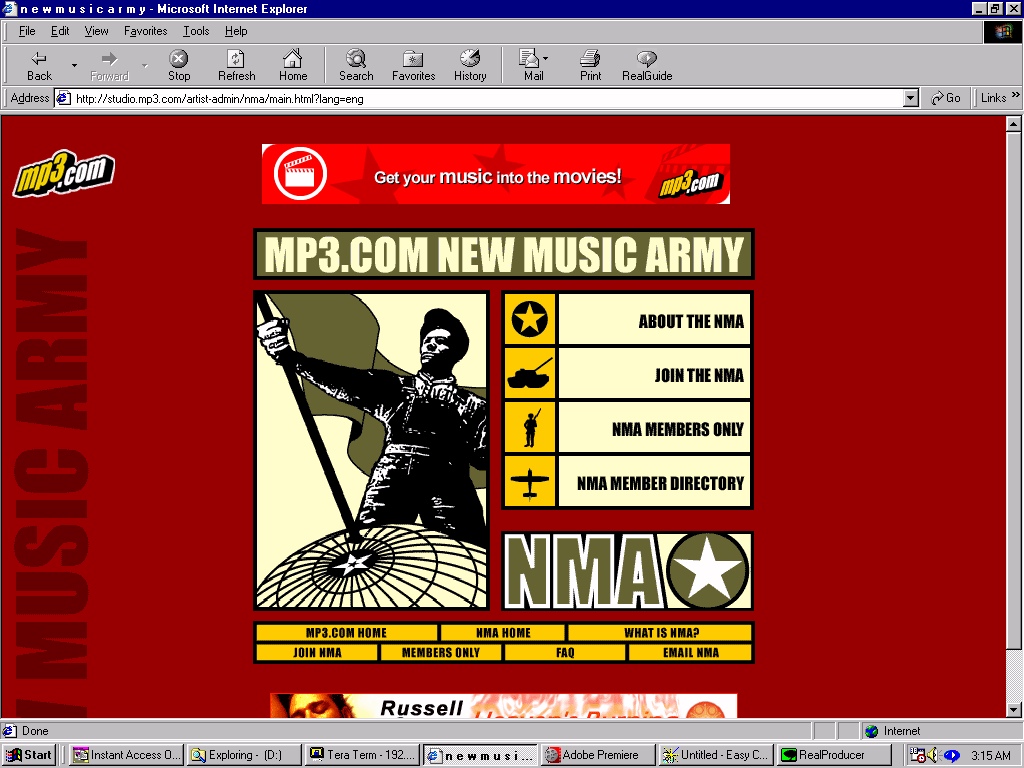
Task: Click the mp3.com logo in the page corner
Action: 64,173
